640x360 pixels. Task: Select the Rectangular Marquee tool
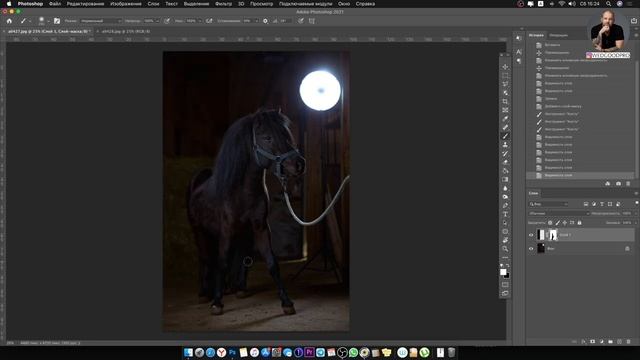click(505, 76)
